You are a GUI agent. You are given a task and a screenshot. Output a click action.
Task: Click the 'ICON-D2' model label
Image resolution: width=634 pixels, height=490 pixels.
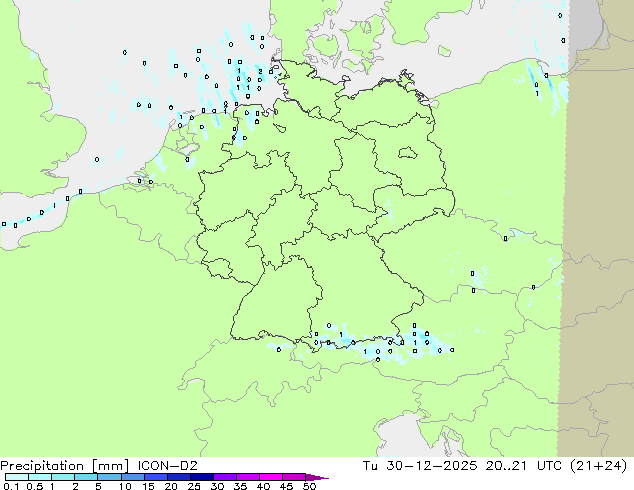tap(167, 466)
